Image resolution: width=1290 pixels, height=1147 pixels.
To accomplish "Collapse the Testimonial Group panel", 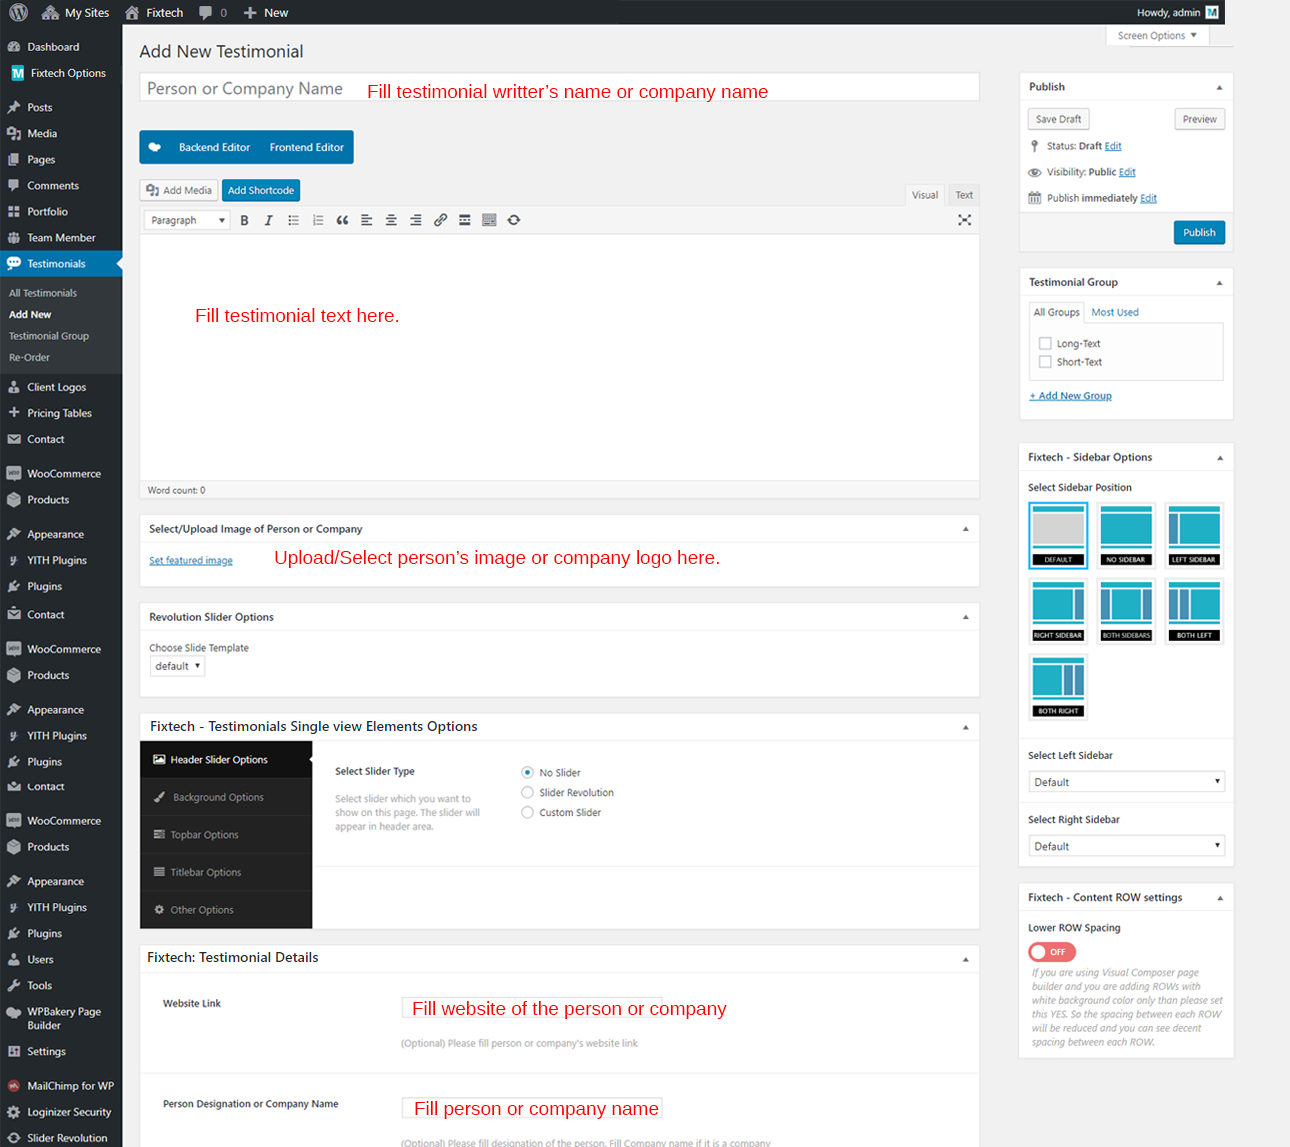I will pyautogui.click(x=1219, y=283).
